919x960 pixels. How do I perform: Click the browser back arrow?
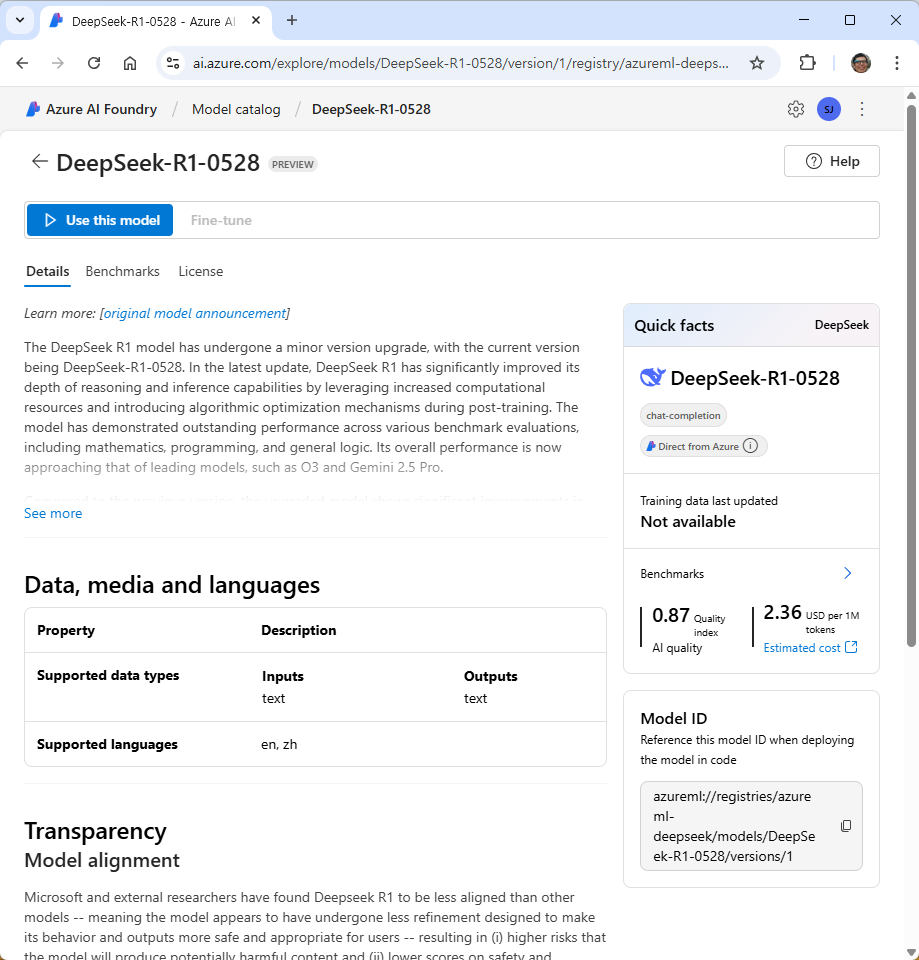coord(23,63)
